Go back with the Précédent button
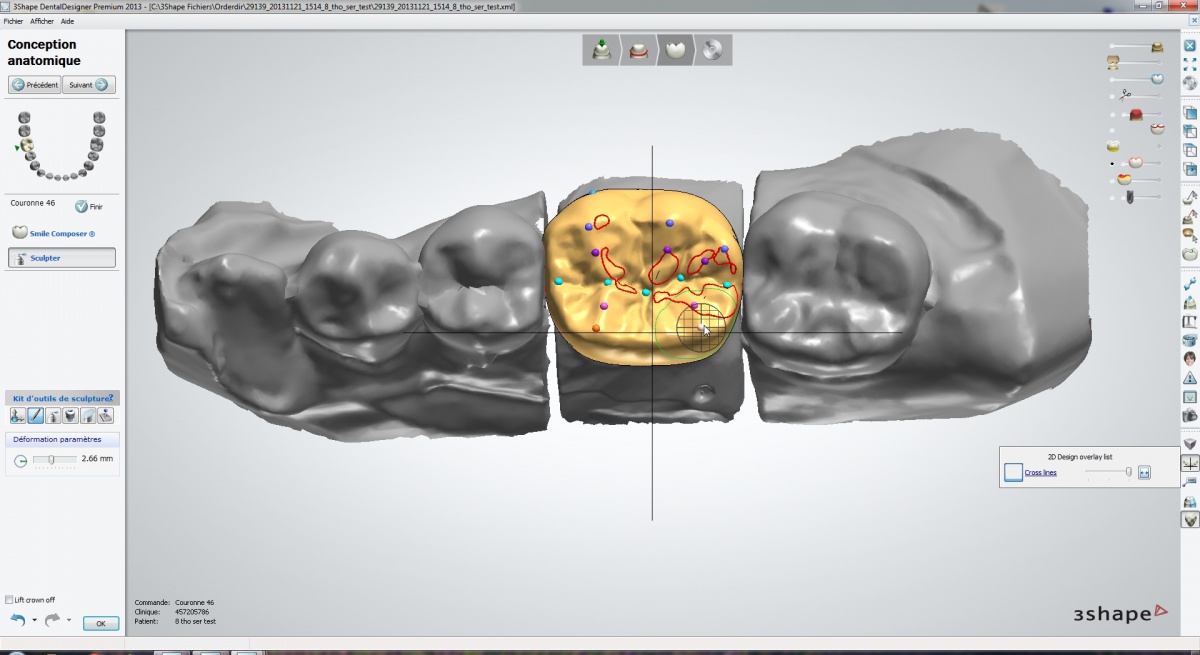This screenshot has width=1200, height=655. (x=35, y=85)
